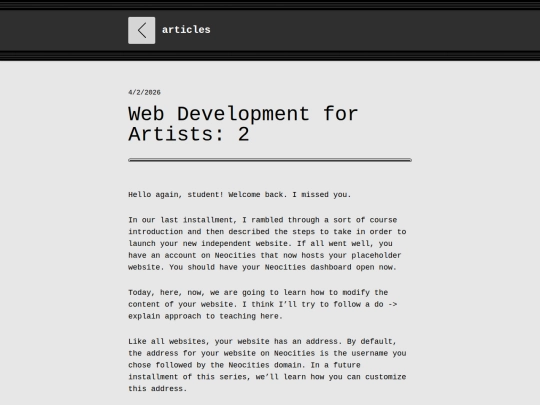The width and height of the screenshot is (540, 405).
Task: Click the paragraph starting 'In our last installment'
Action: (267, 243)
